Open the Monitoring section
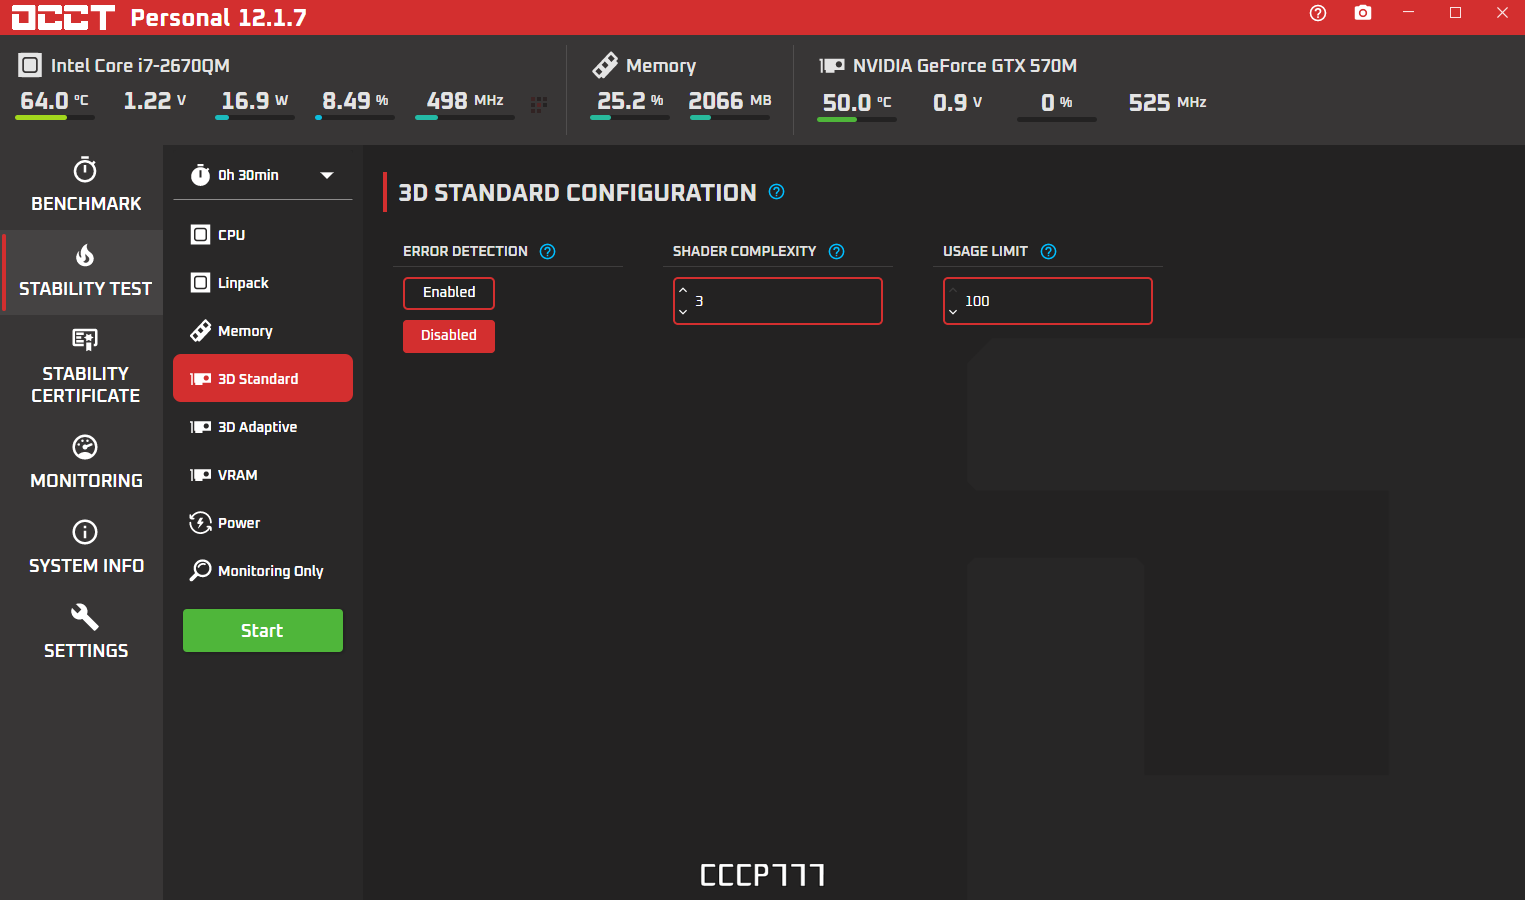The image size is (1525, 900). [83, 463]
